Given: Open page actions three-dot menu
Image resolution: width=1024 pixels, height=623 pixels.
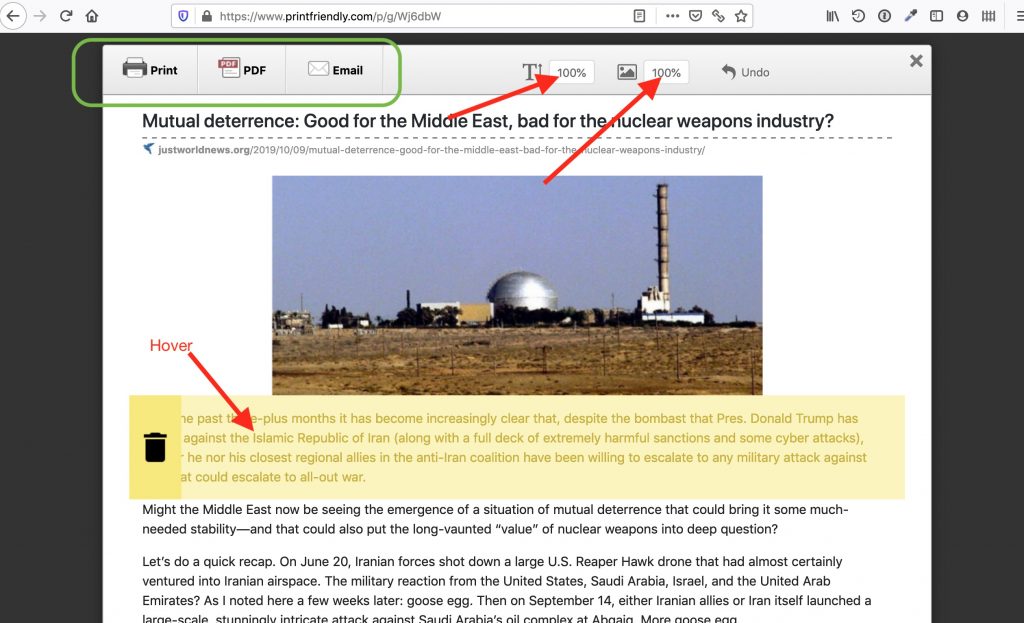Looking at the screenshot, I should point(672,16).
